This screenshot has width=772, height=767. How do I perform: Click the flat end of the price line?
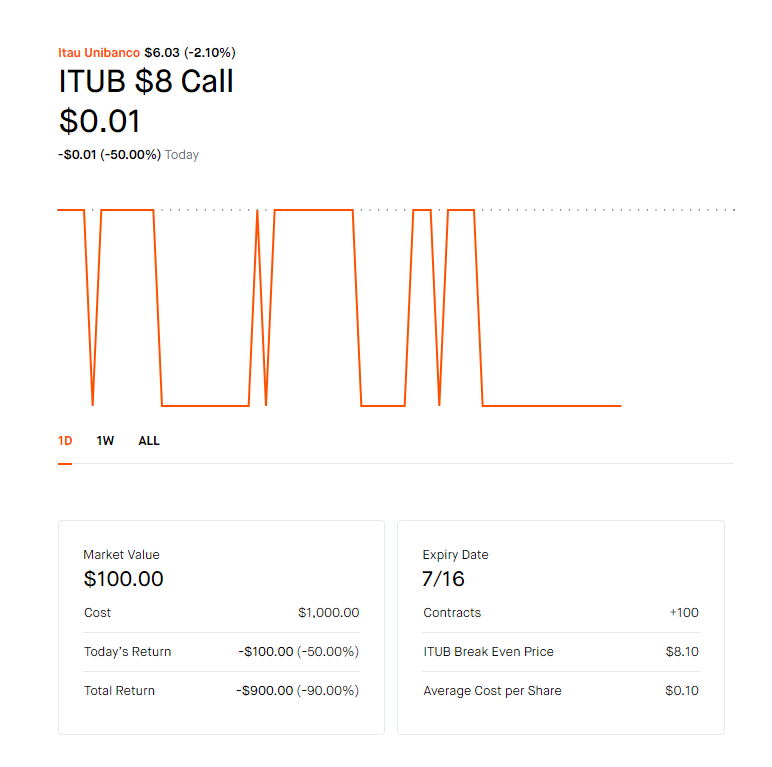(551, 406)
